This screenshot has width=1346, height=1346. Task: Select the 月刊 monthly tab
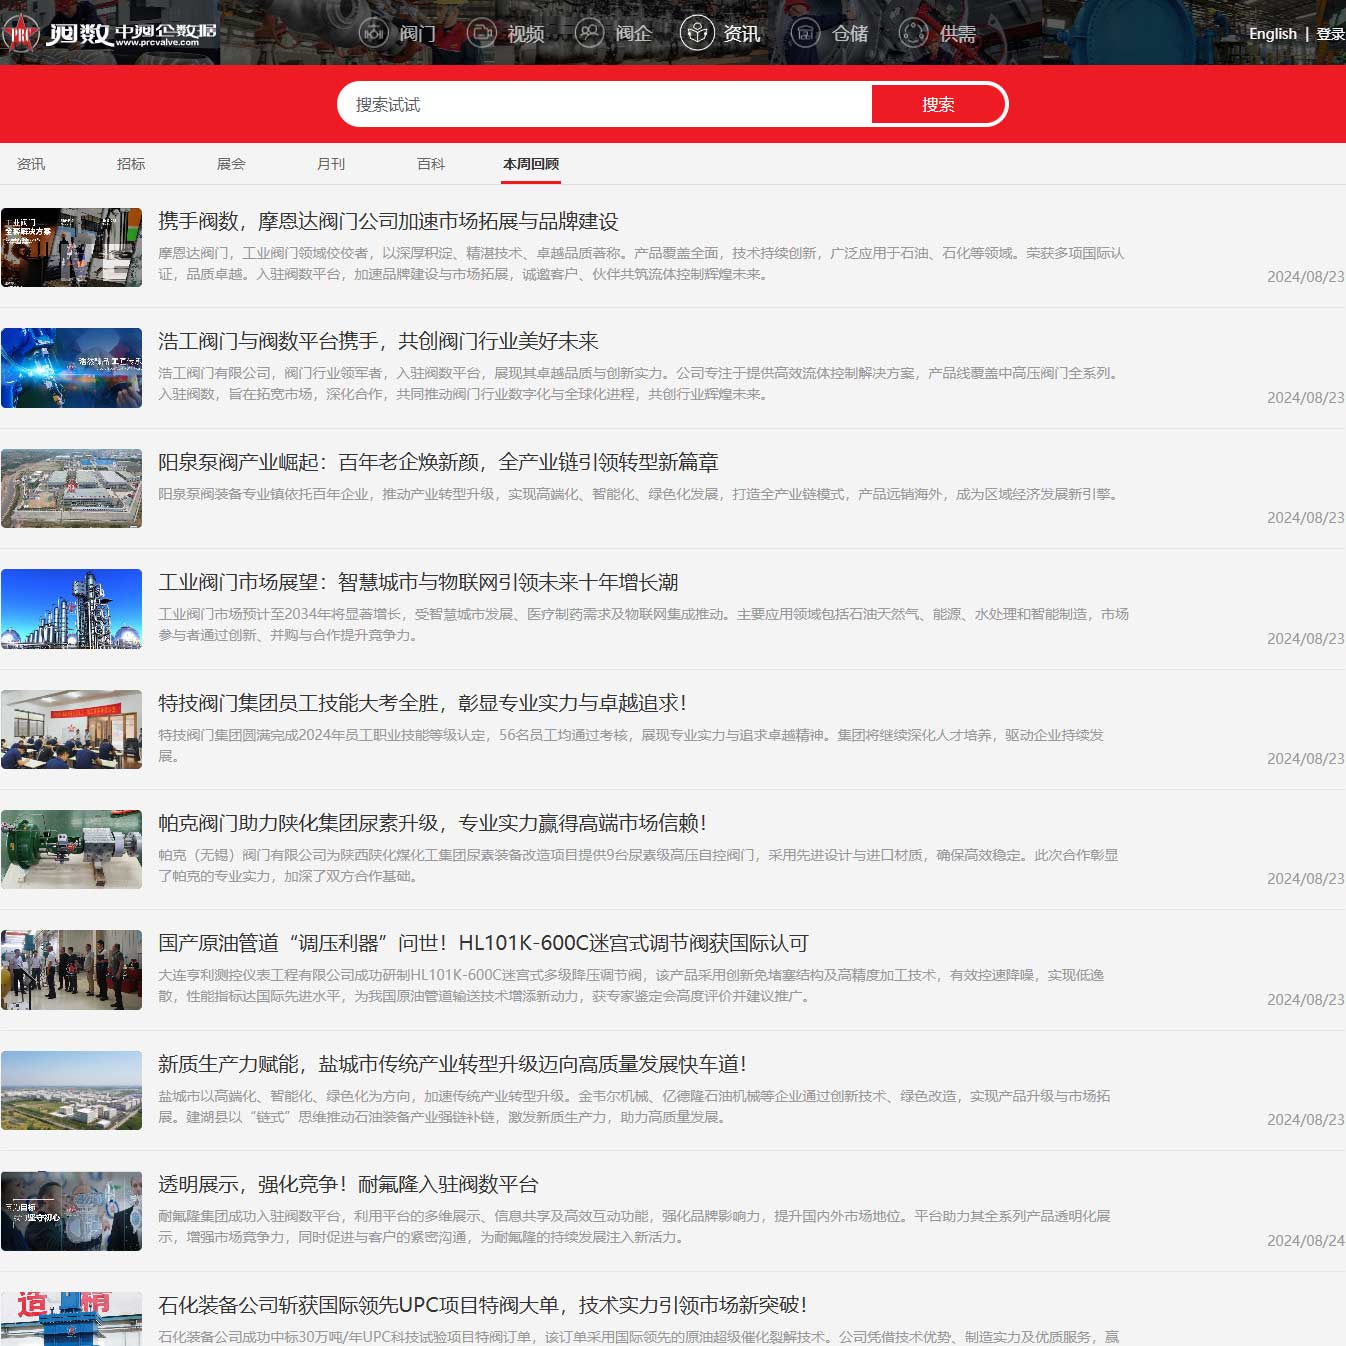[x=331, y=164]
